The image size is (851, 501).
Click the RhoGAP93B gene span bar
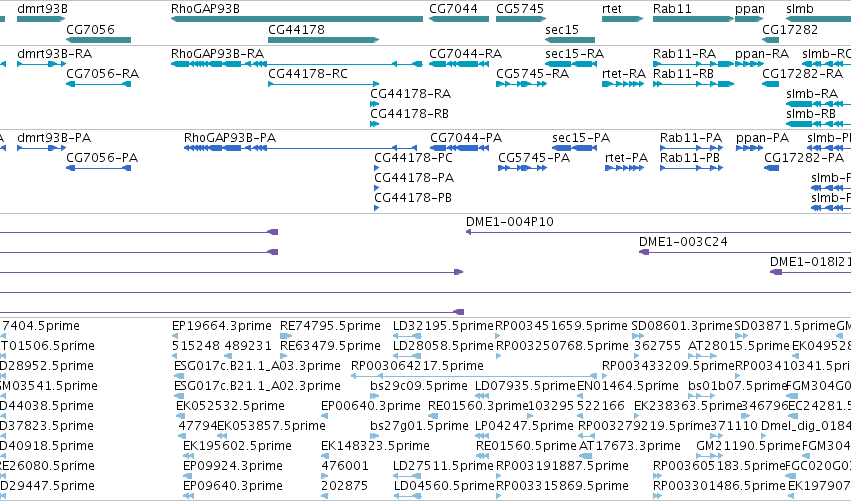click(x=297, y=19)
